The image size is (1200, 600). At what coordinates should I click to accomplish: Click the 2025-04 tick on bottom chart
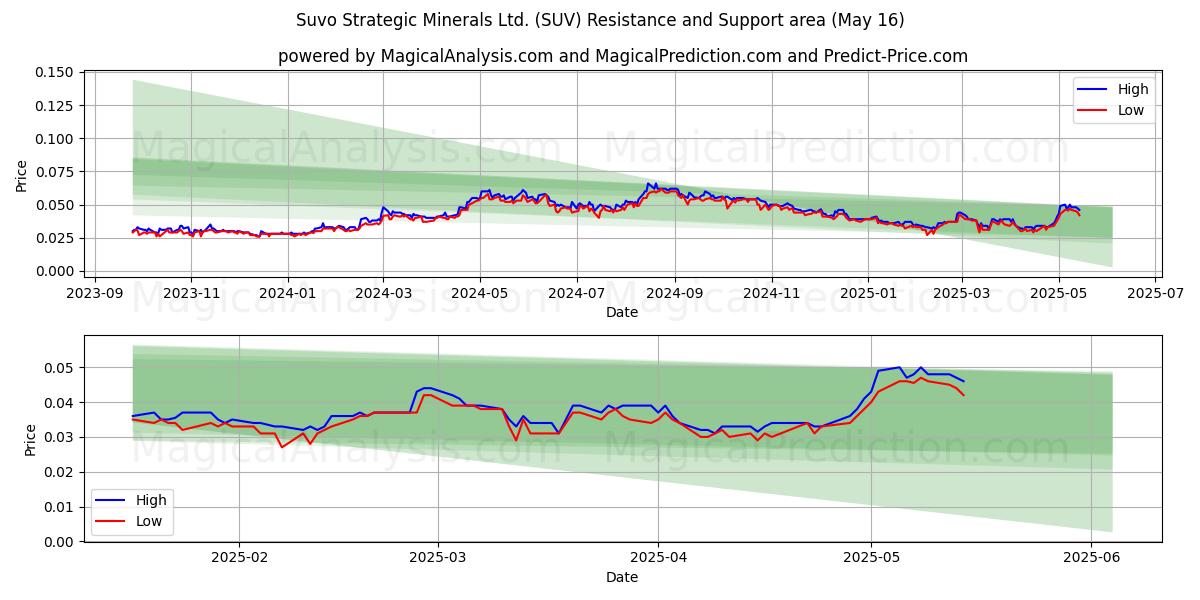coord(657,558)
